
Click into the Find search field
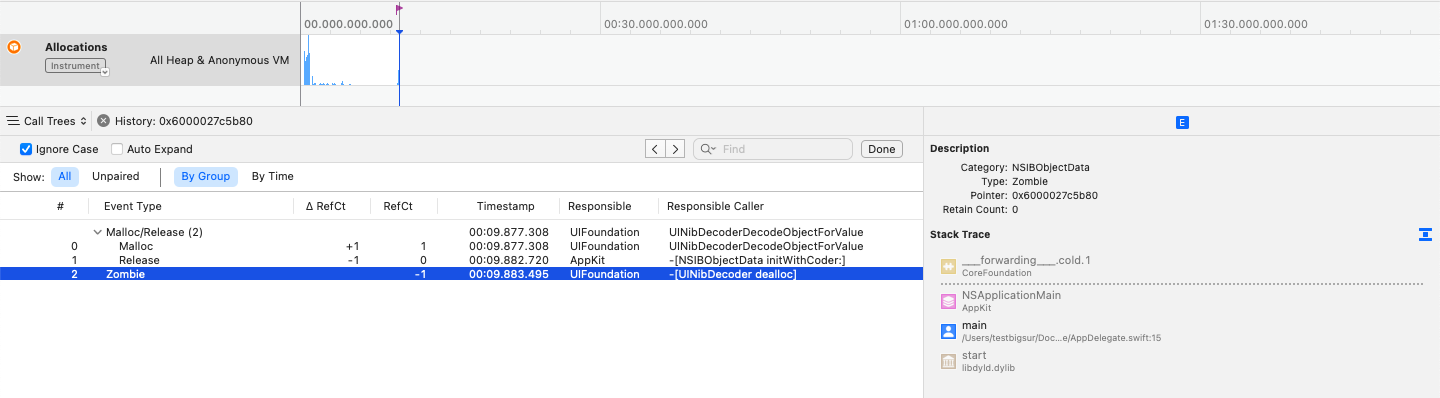pos(773,149)
